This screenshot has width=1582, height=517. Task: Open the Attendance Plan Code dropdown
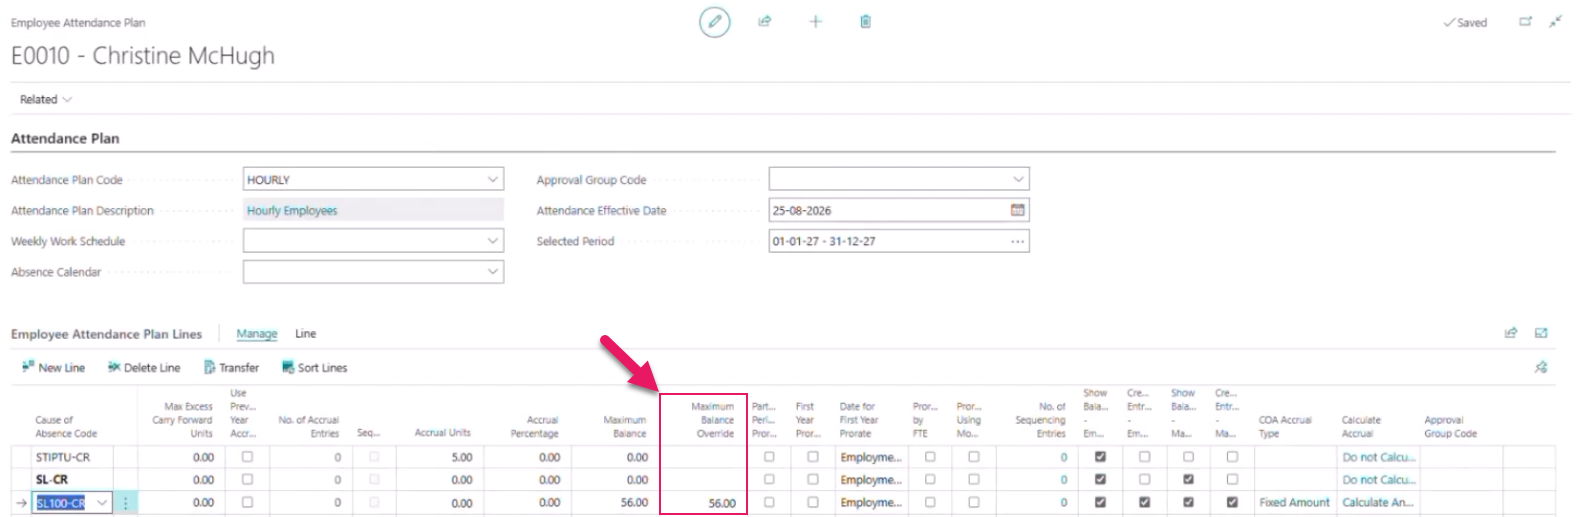(493, 180)
